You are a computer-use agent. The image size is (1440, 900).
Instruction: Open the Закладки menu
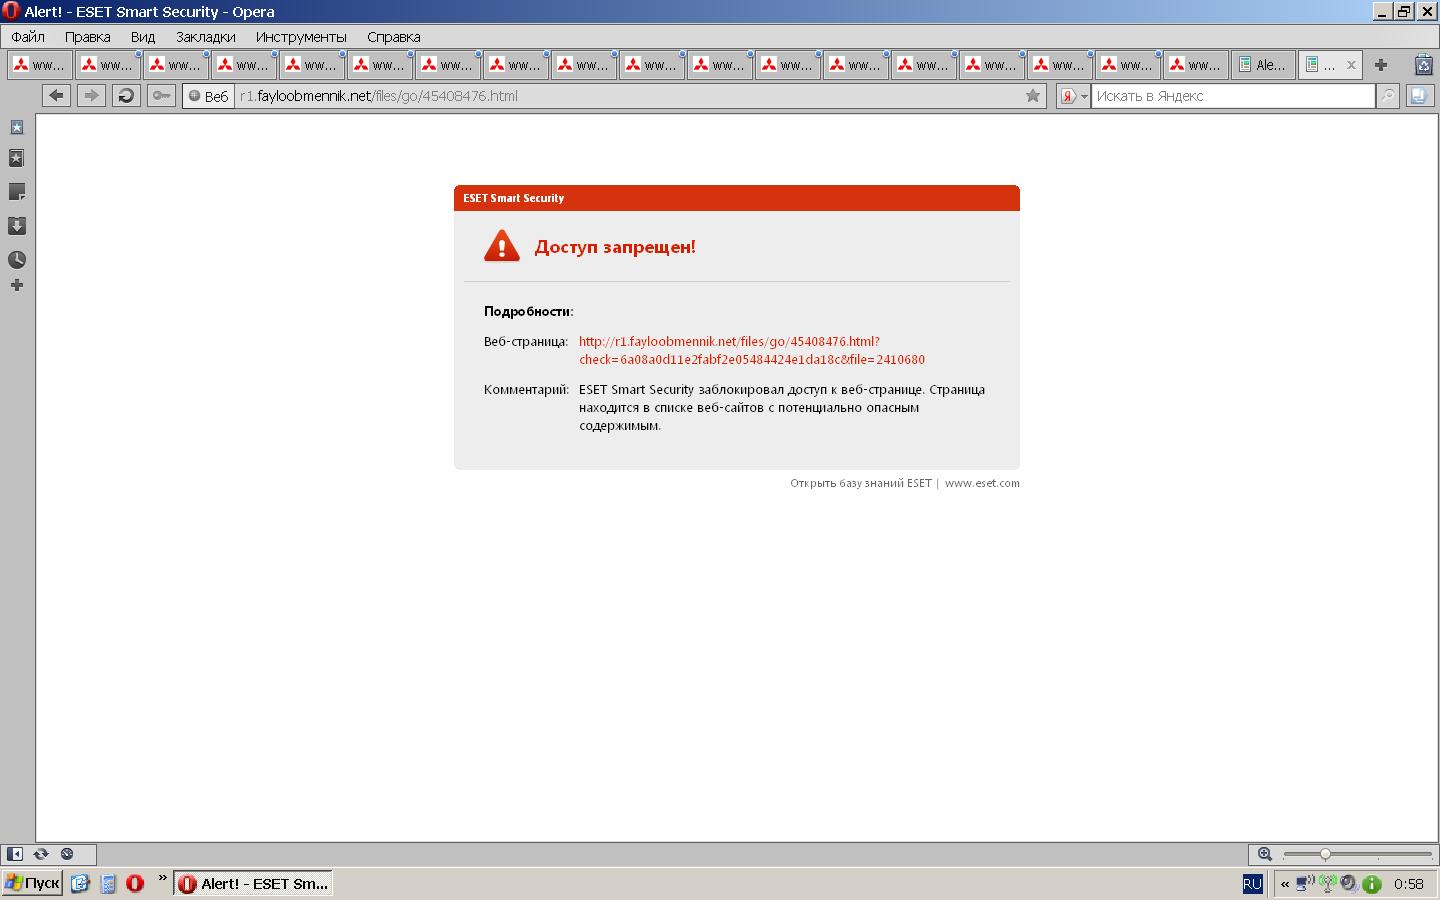pyautogui.click(x=205, y=37)
